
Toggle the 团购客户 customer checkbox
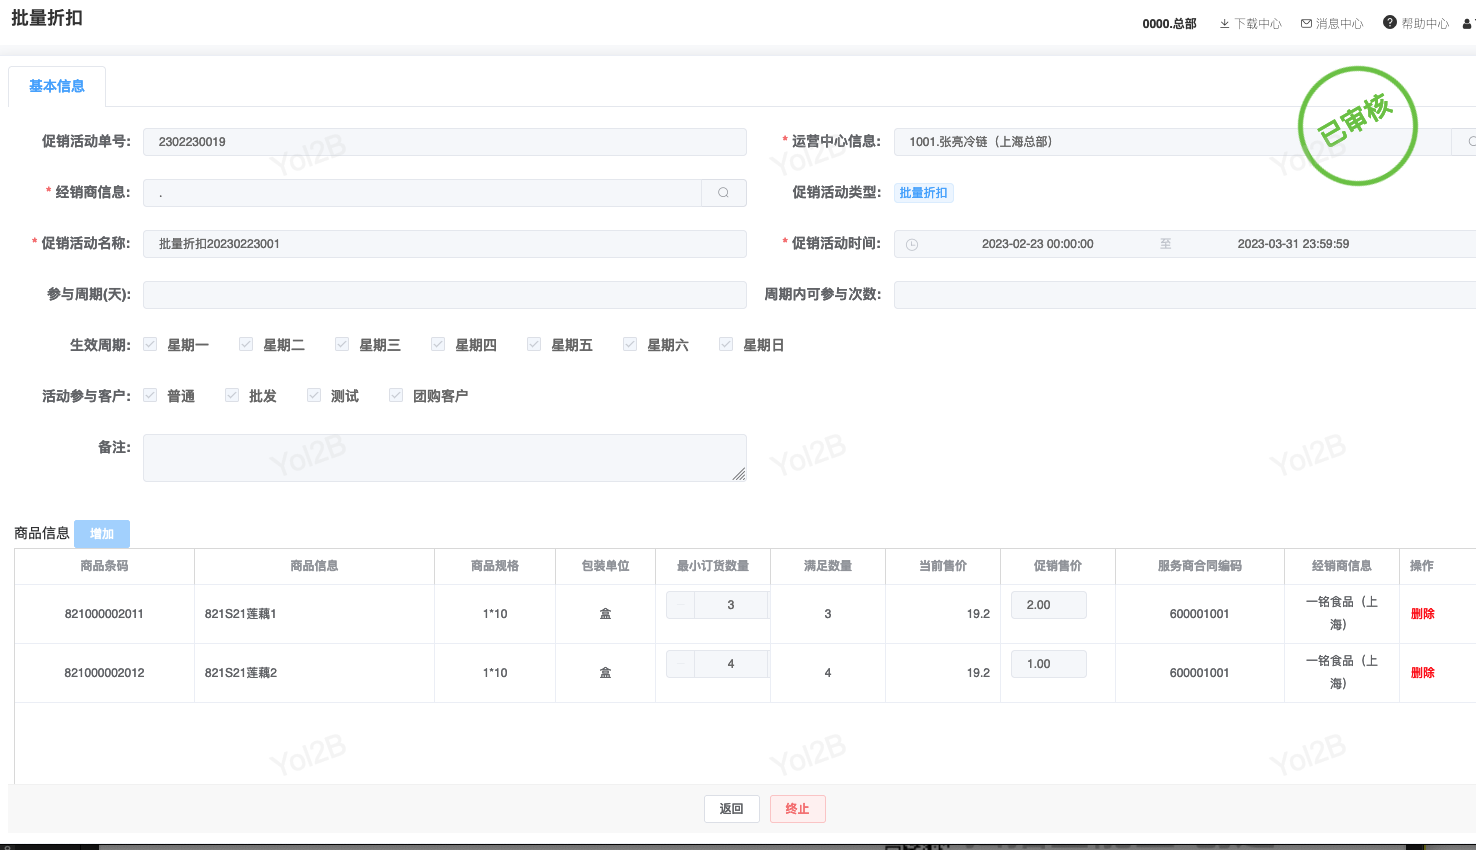(x=396, y=396)
